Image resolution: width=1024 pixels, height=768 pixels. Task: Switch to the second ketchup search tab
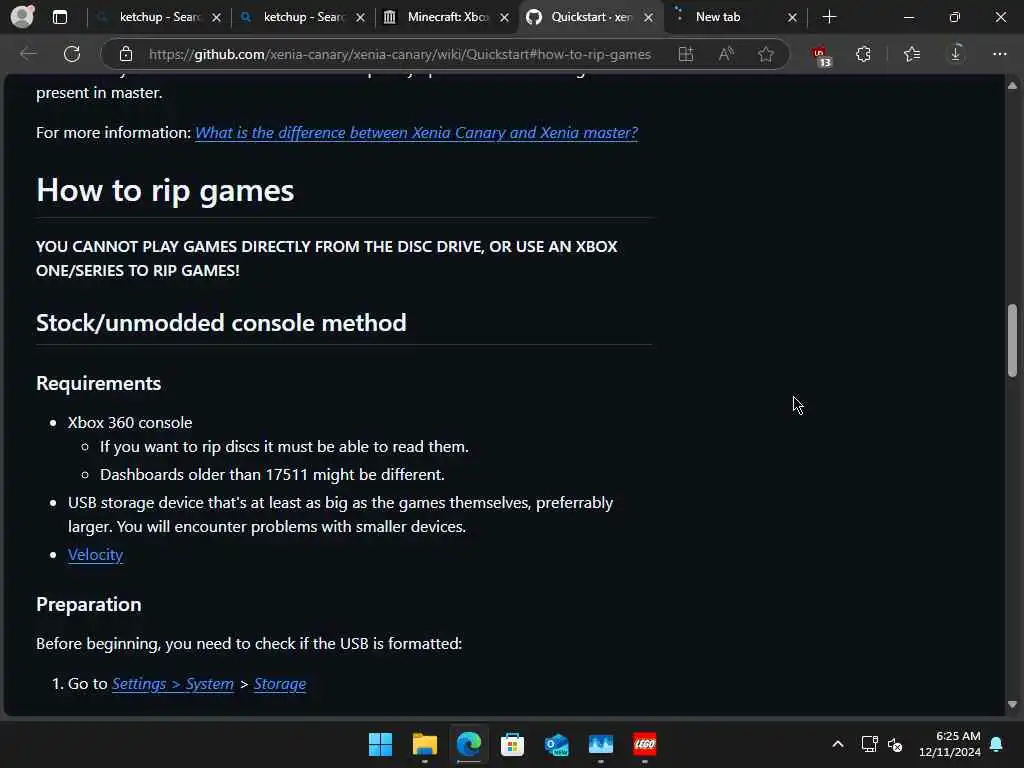tap(302, 17)
